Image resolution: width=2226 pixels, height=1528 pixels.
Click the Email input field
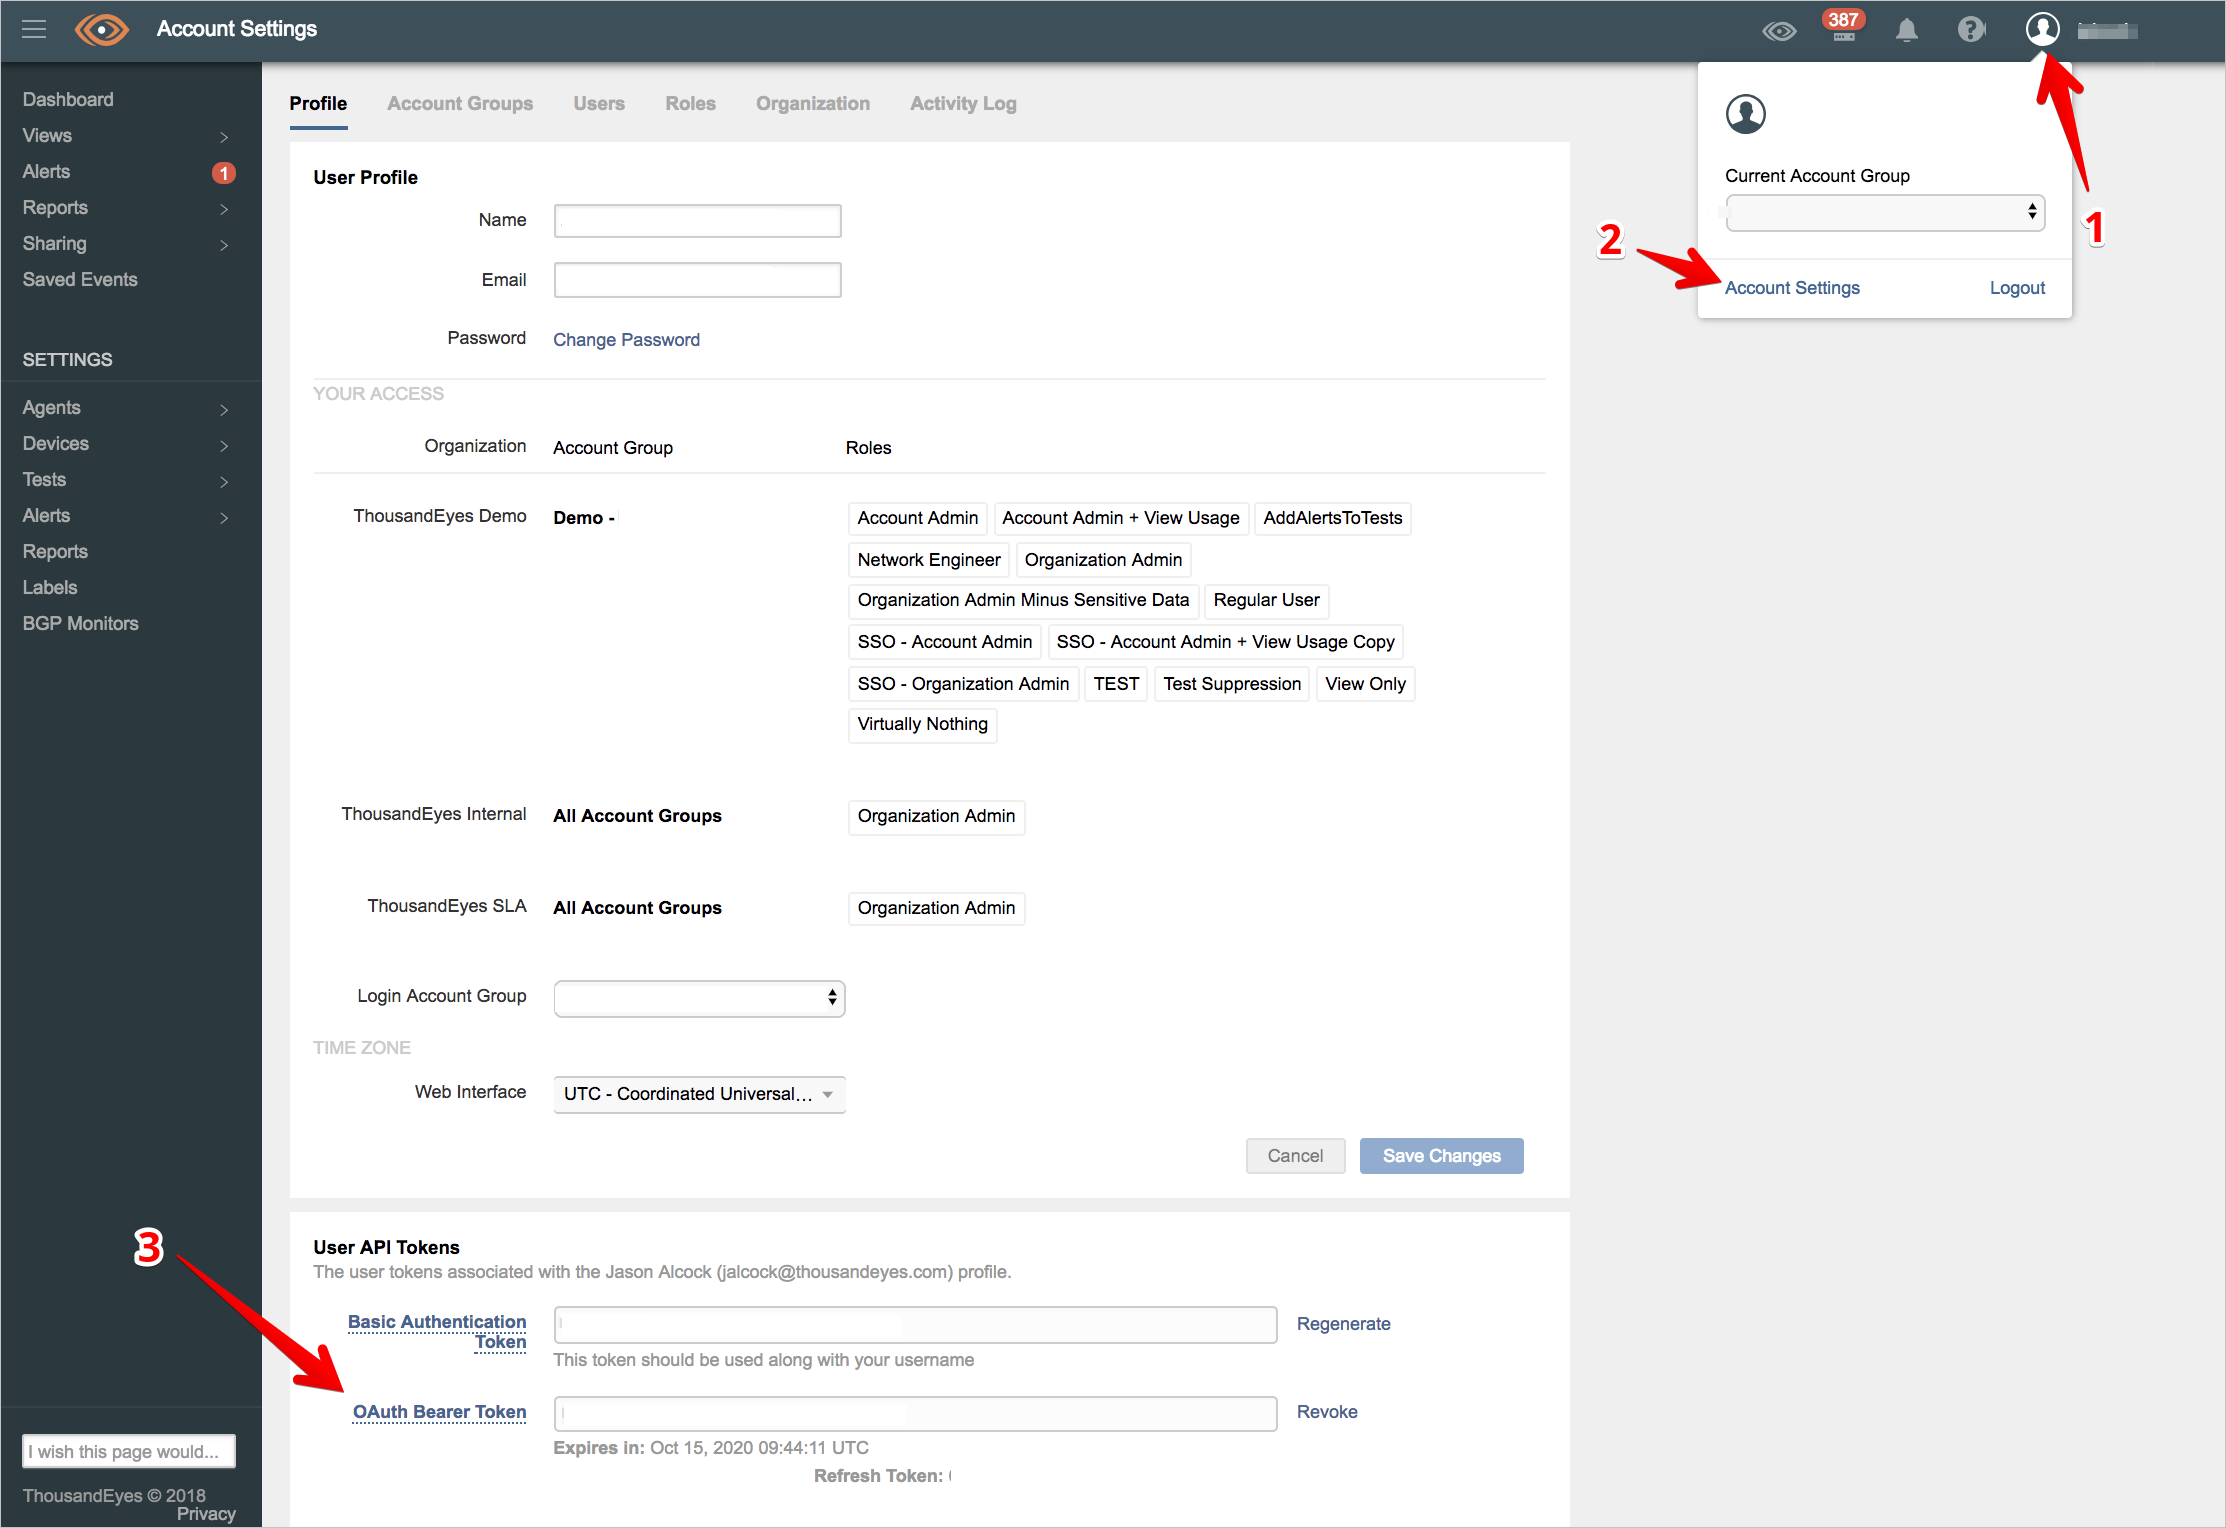point(697,279)
